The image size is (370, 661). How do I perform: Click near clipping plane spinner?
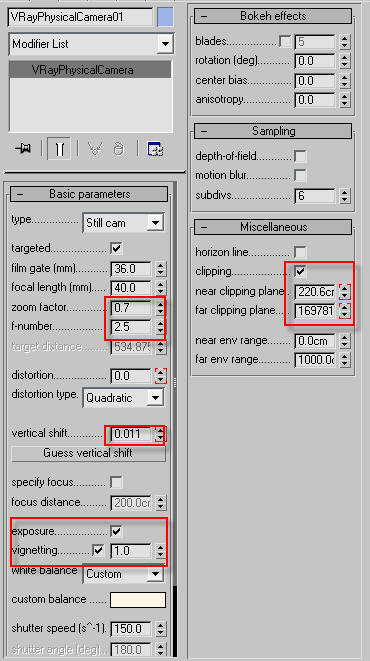[345, 292]
